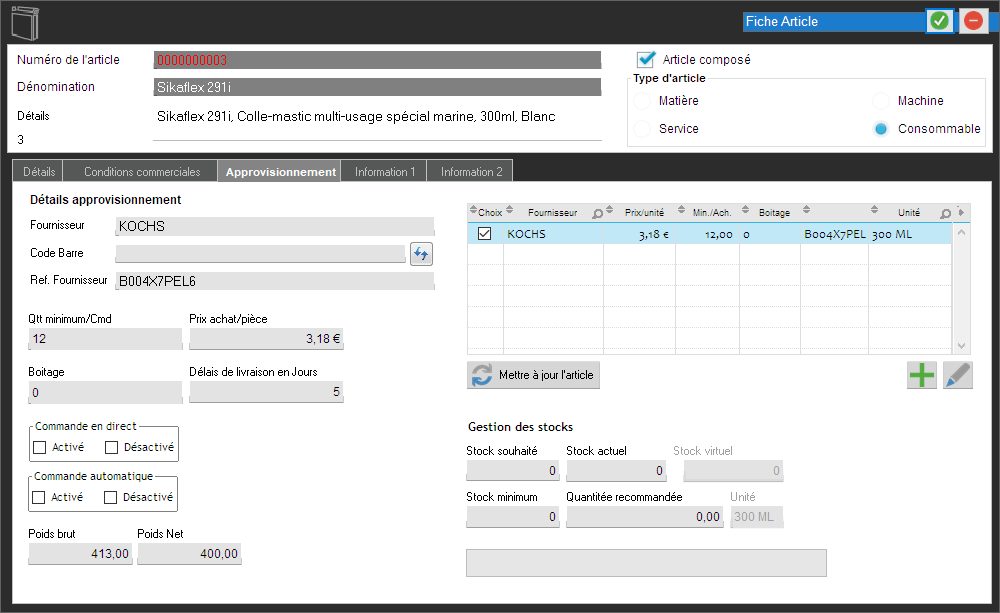
Task: Click the book icon at top left
Action: pyautogui.click(x=25, y=21)
